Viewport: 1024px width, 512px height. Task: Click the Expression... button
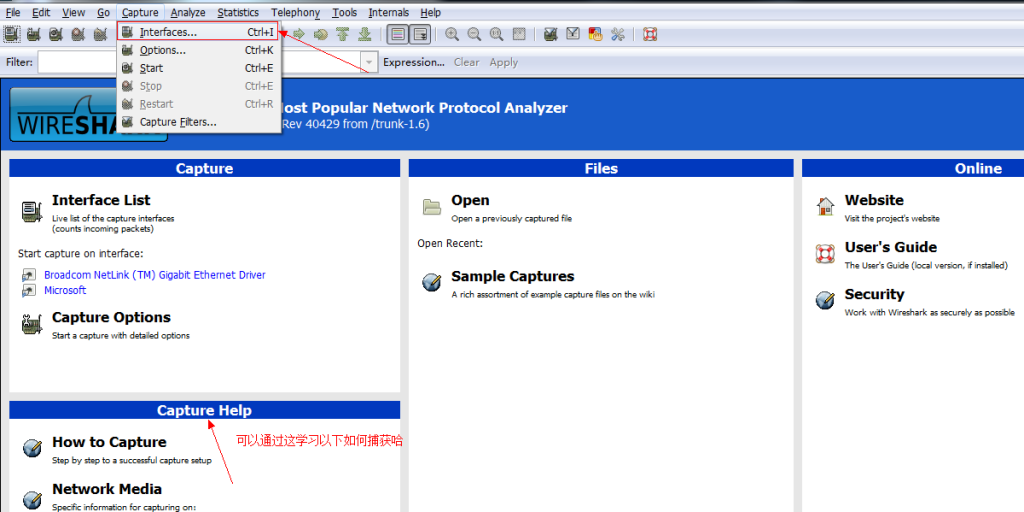[413, 63]
